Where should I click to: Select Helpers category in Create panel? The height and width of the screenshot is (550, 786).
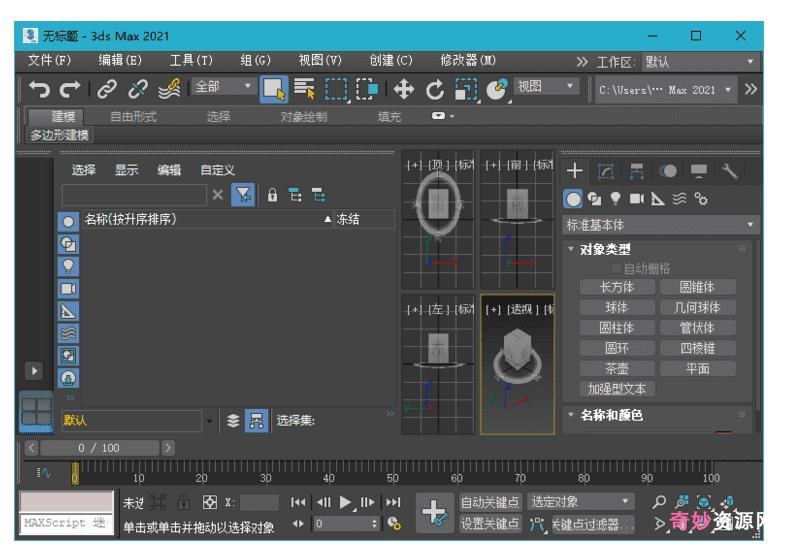[x=658, y=199]
